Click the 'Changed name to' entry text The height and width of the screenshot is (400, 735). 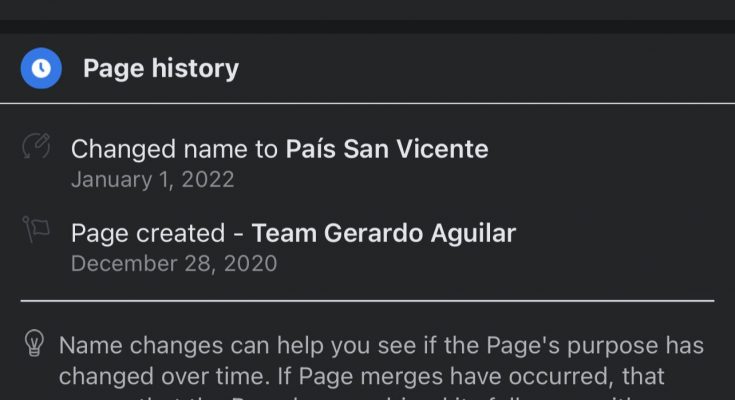pyautogui.click(x=174, y=149)
